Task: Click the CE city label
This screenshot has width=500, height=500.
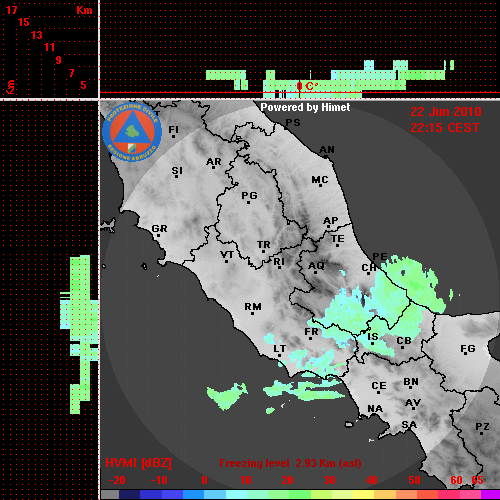Action: click(379, 386)
